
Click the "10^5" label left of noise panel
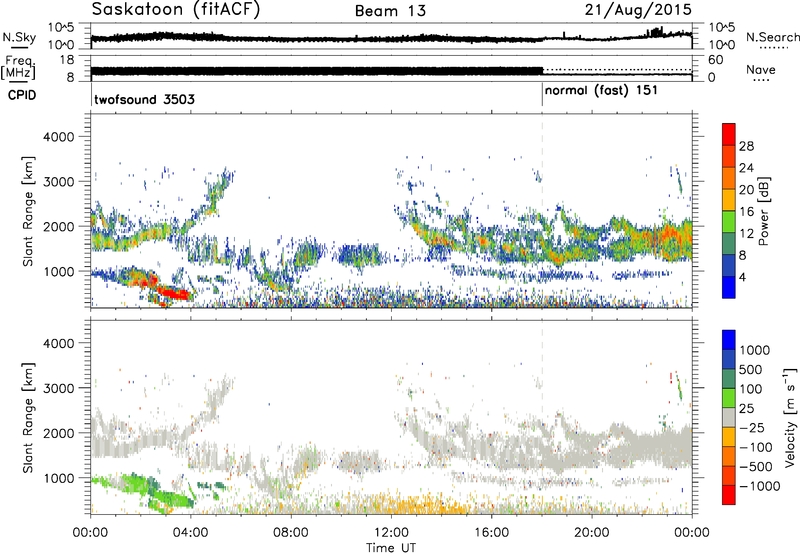(x=61, y=27)
